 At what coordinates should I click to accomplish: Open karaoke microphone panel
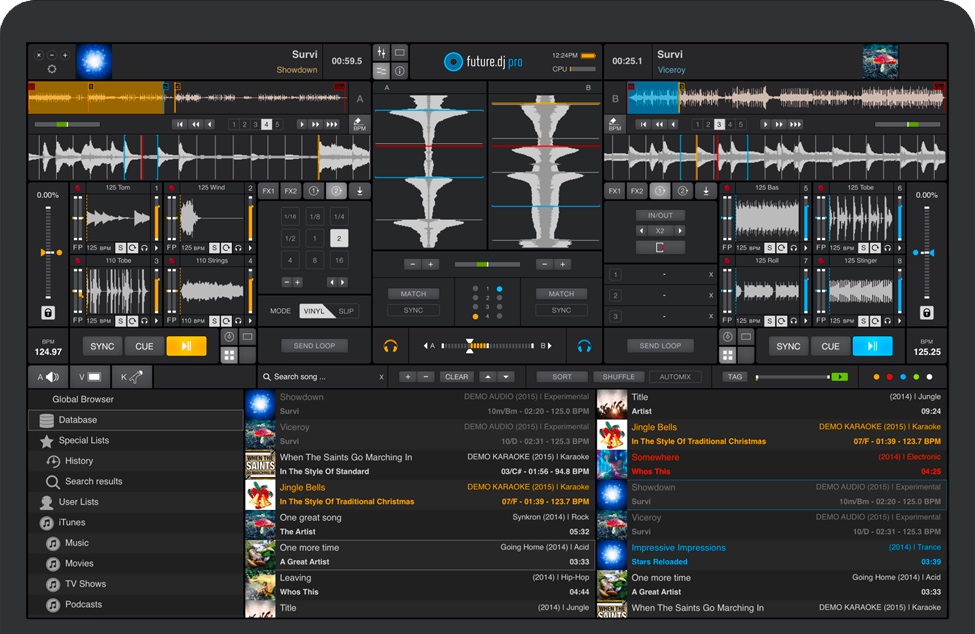(x=131, y=377)
